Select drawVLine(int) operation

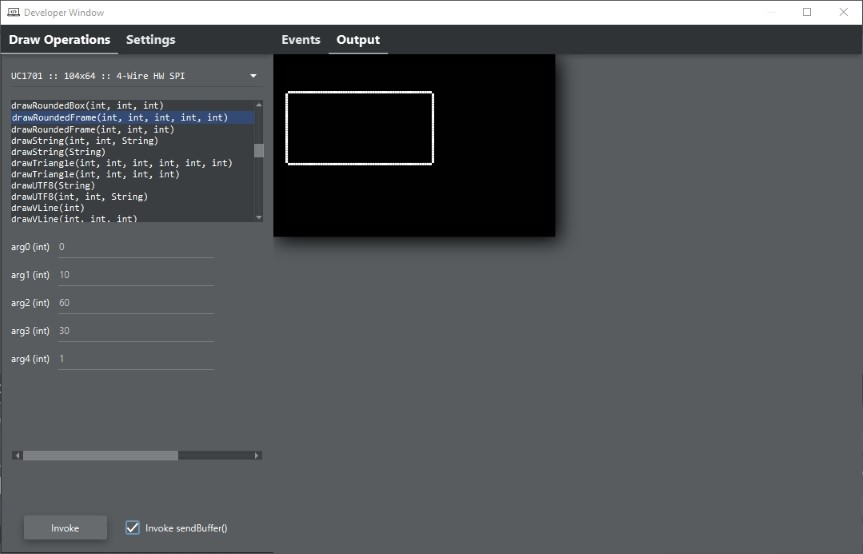pyautogui.click(x=133, y=208)
